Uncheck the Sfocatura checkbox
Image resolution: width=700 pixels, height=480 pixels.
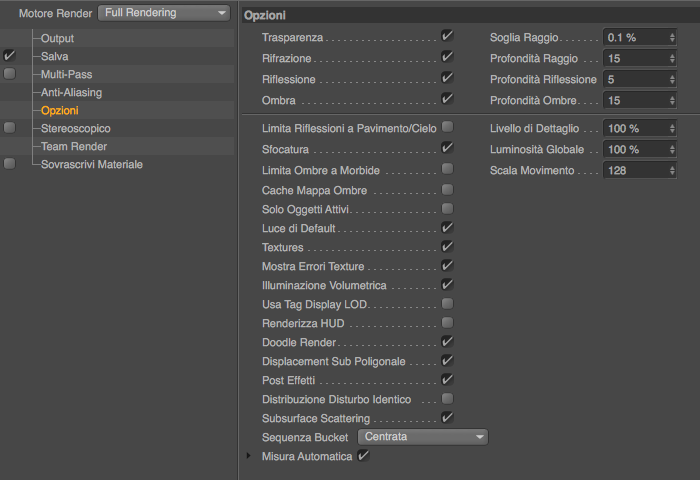pyautogui.click(x=447, y=147)
